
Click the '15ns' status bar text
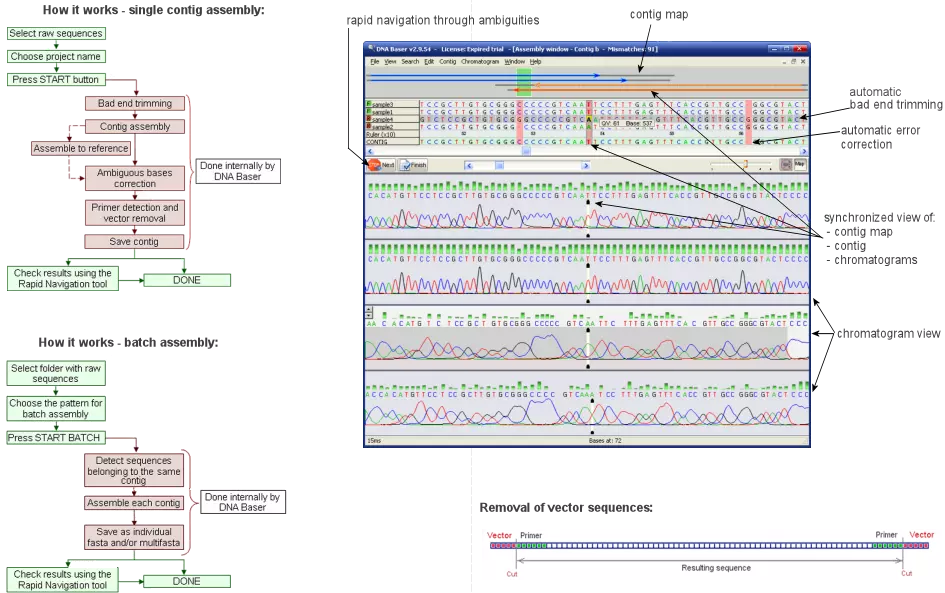(374, 441)
